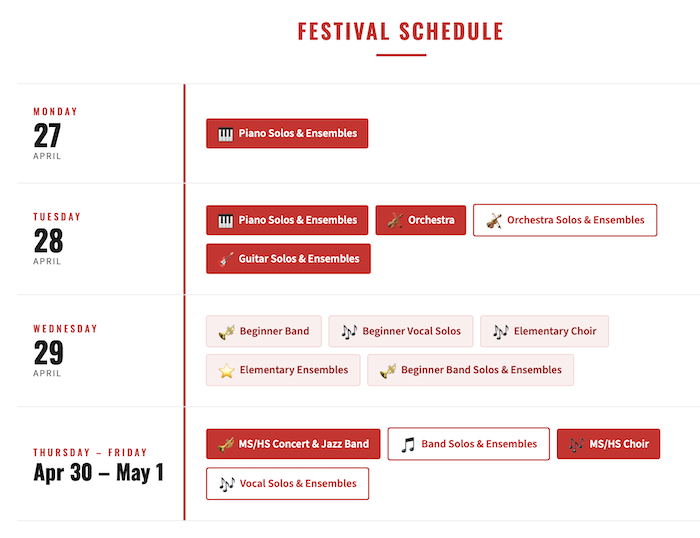
Task: Click the violin icon in Orchestra Solos & Ensembles
Action: [x=494, y=220]
